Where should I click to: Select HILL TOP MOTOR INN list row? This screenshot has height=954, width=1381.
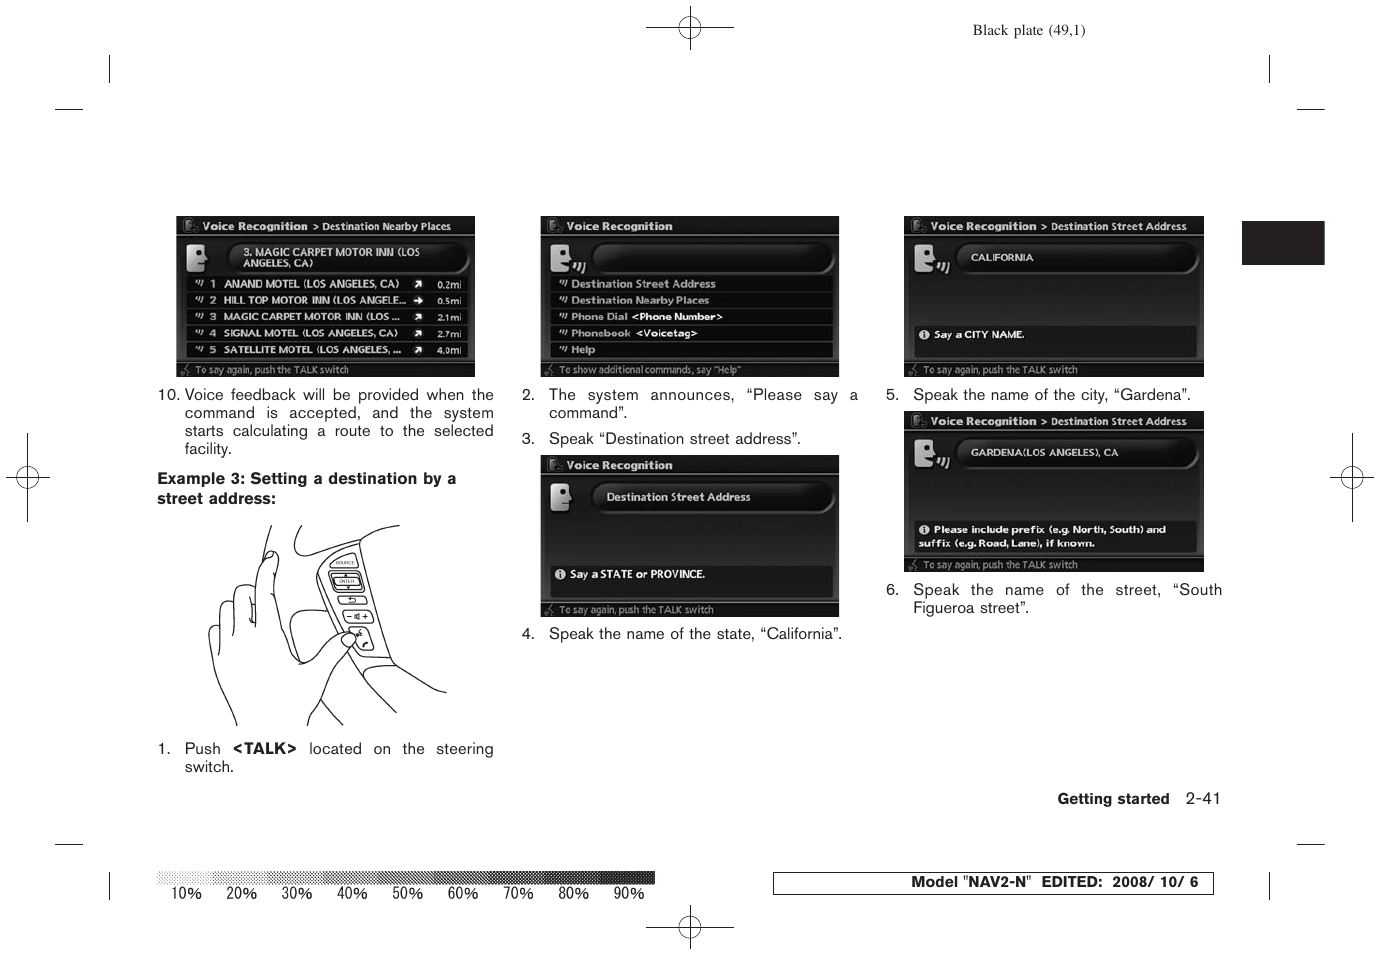coord(326,300)
